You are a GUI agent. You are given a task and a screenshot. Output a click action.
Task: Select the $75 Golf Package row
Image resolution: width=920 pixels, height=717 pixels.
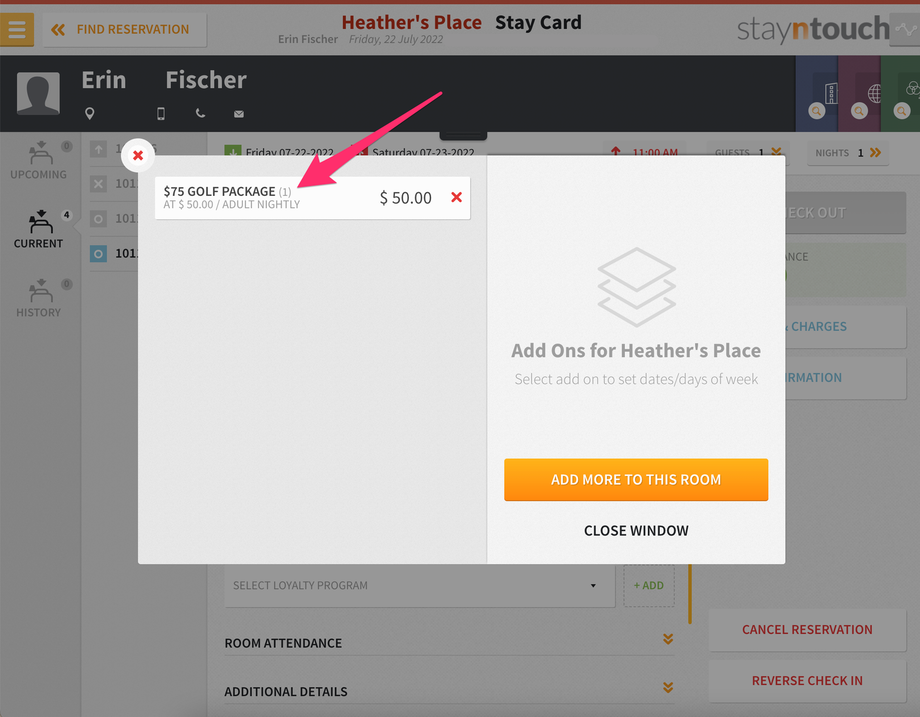click(312, 198)
